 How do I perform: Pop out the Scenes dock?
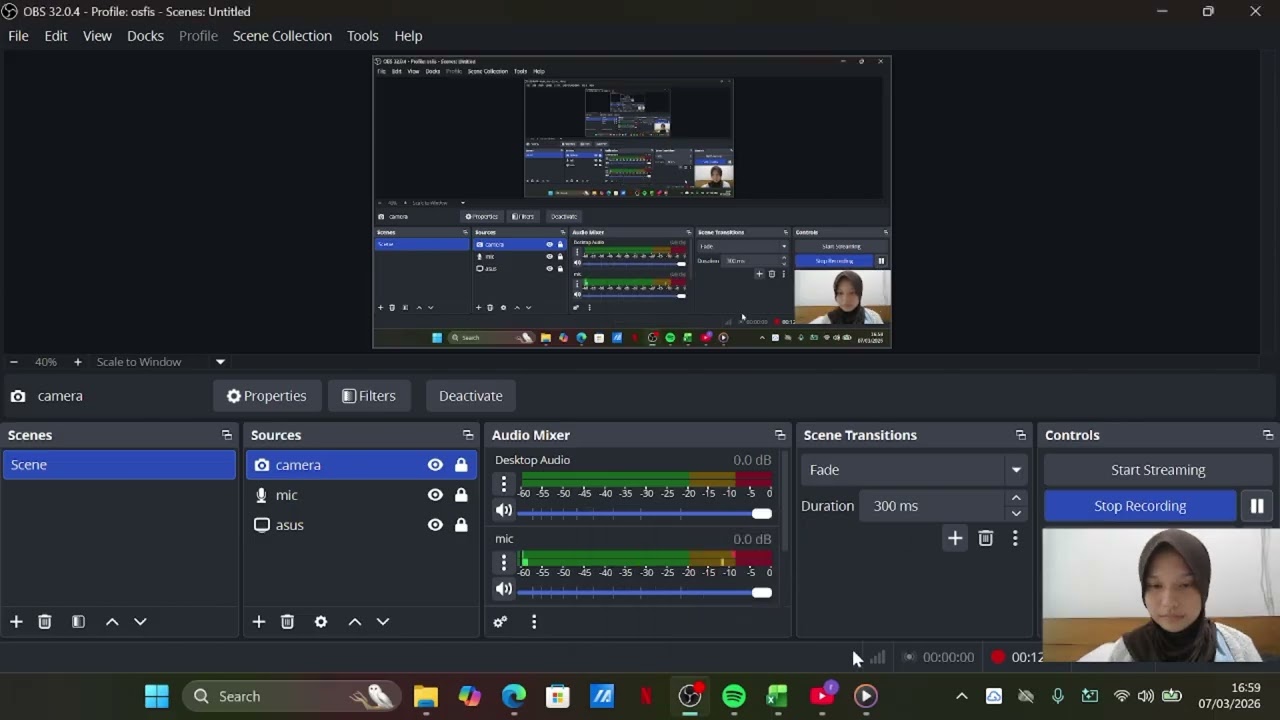(x=227, y=435)
